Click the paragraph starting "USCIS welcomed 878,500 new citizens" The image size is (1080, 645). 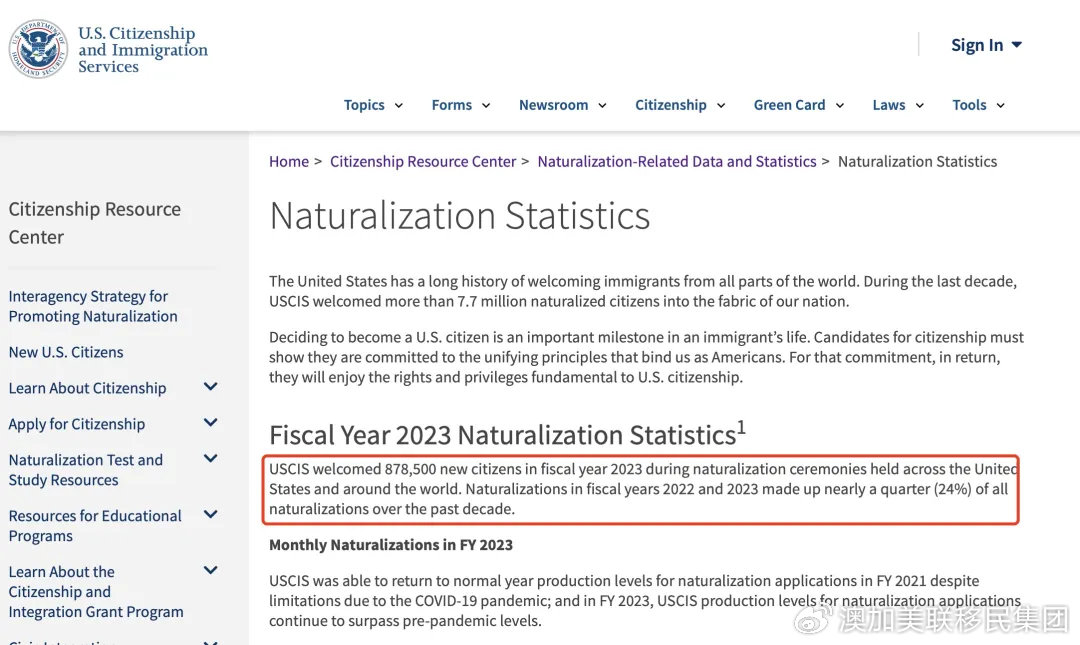(x=643, y=489)
